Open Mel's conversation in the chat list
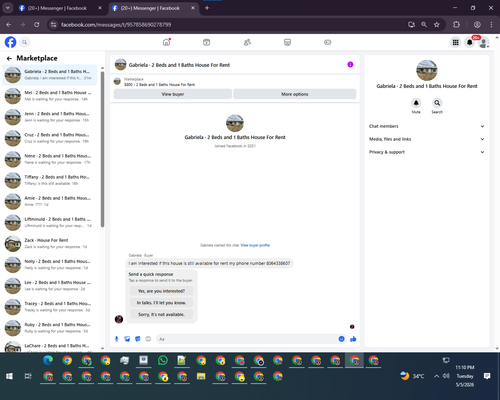The width and height of the screenshot is (500, 400). pos(50,96)
